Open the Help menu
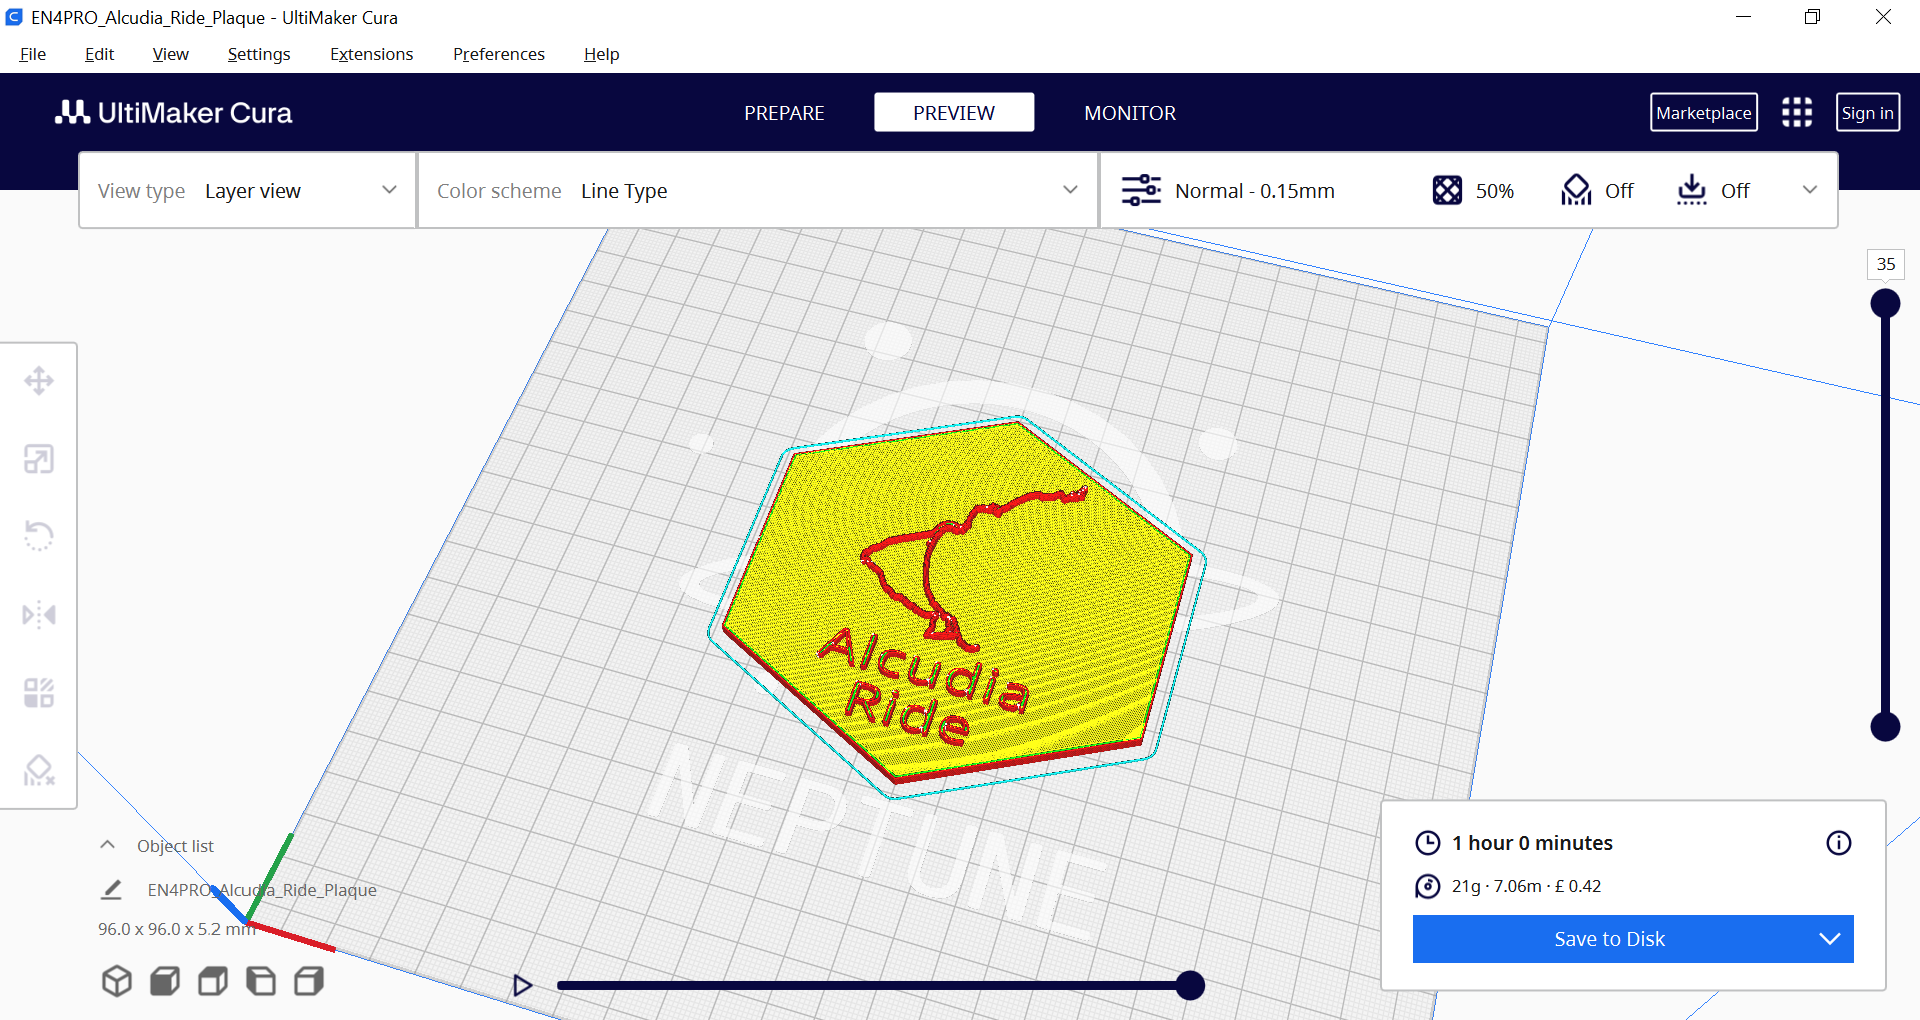 602,54
